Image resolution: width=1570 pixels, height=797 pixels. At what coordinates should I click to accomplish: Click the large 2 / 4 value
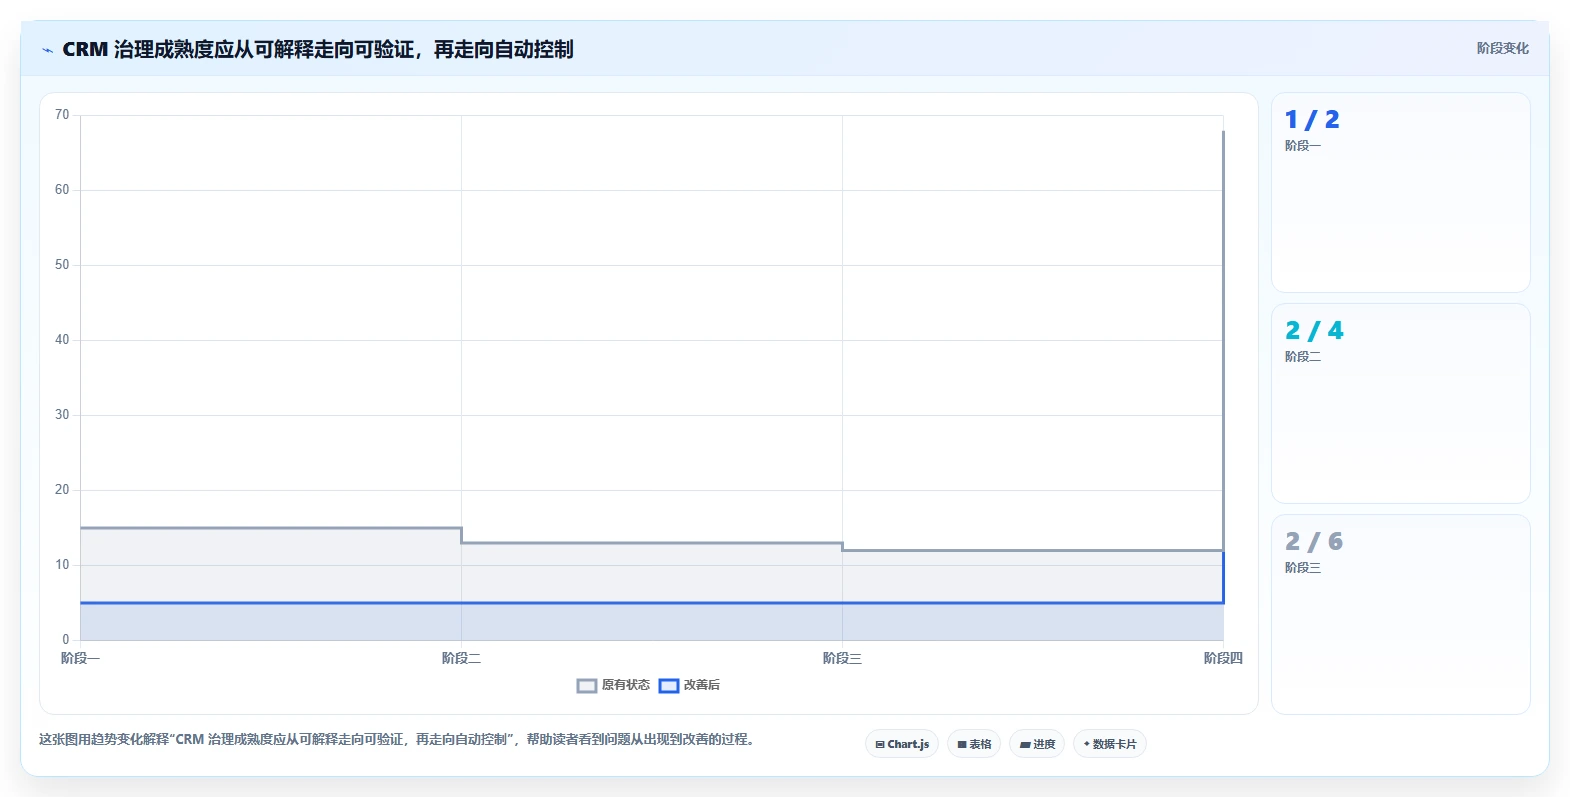point(1314,331)
